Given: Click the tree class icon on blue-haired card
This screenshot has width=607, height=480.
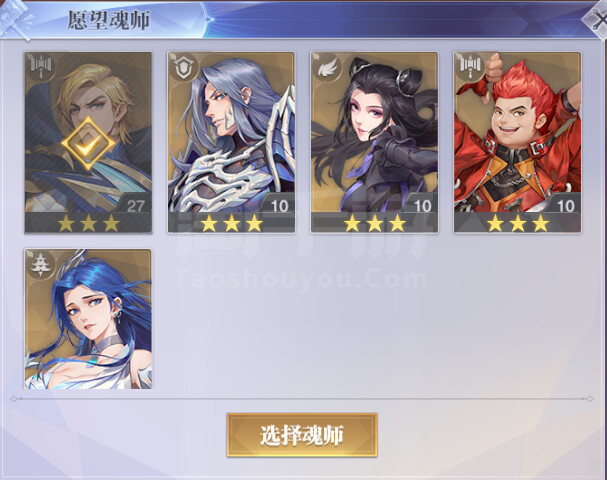Looking at the screenshot, I should (40, 264).
